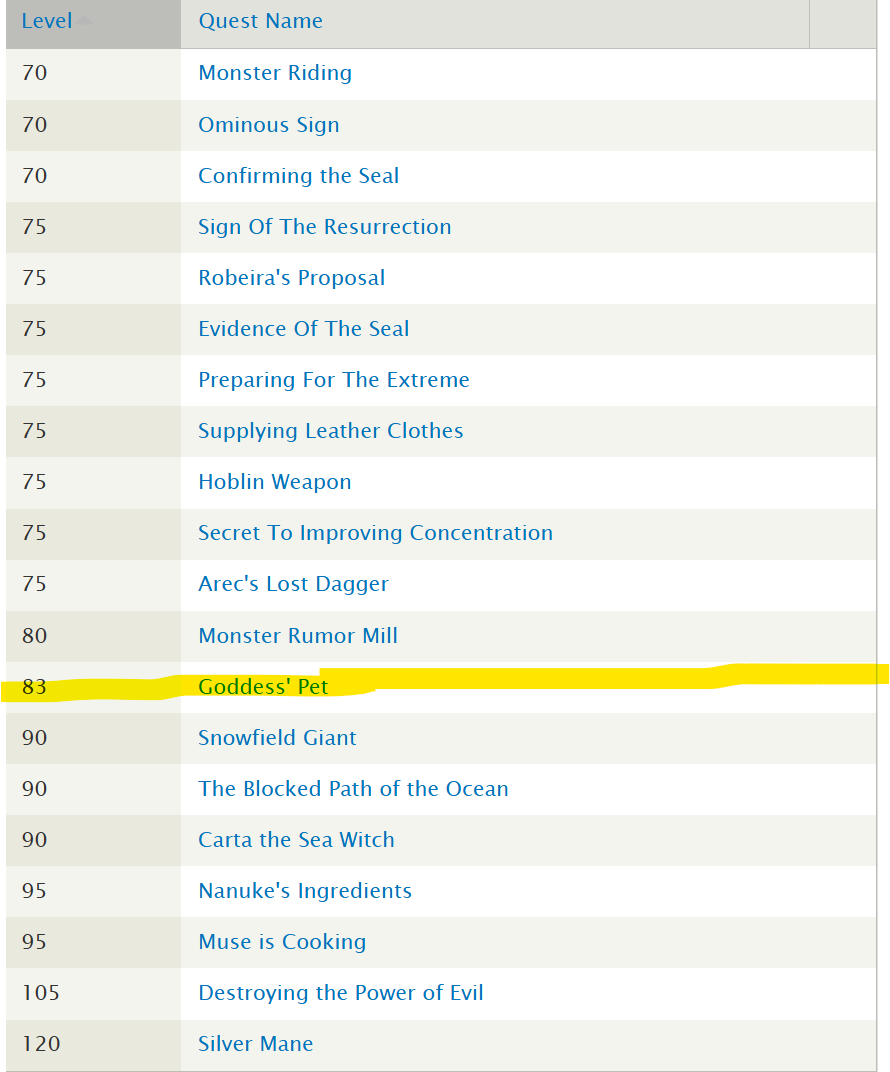890x1072 pixels.
Task: Select level 70 cell beside Monster Riding
Action: pos(93,73)
